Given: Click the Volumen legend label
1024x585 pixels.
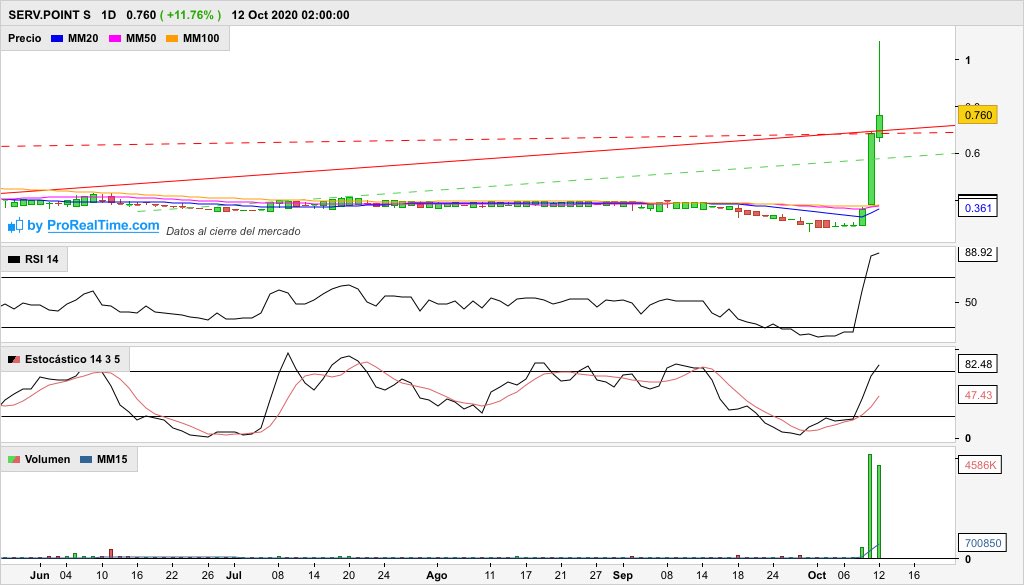Looking at the screenshot, I should (x=47, y=460).
